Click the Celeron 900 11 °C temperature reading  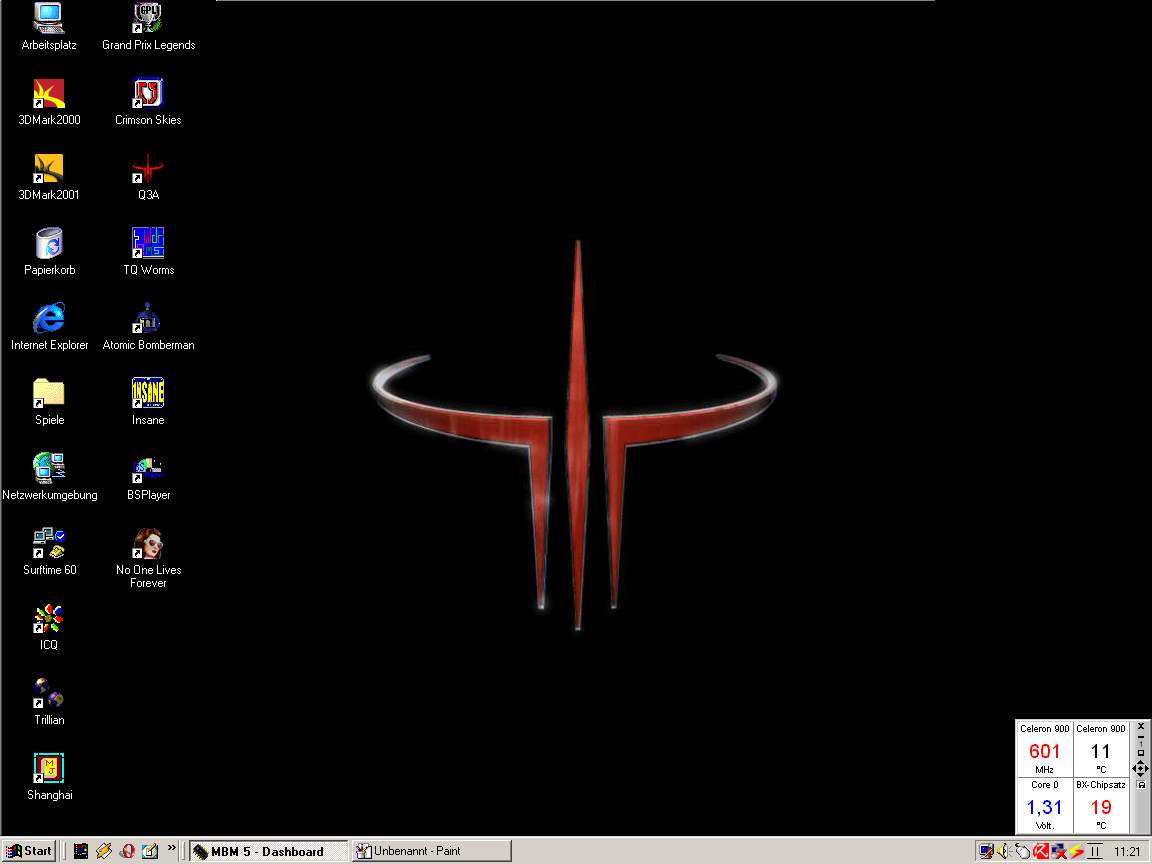(1101, 749)
